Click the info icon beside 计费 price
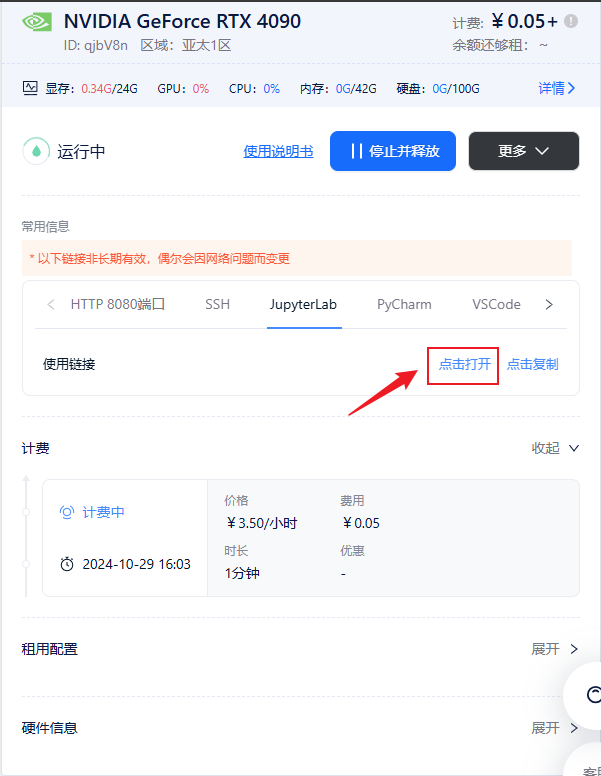This screenshot has width=601, height=776. pos(571,21)
